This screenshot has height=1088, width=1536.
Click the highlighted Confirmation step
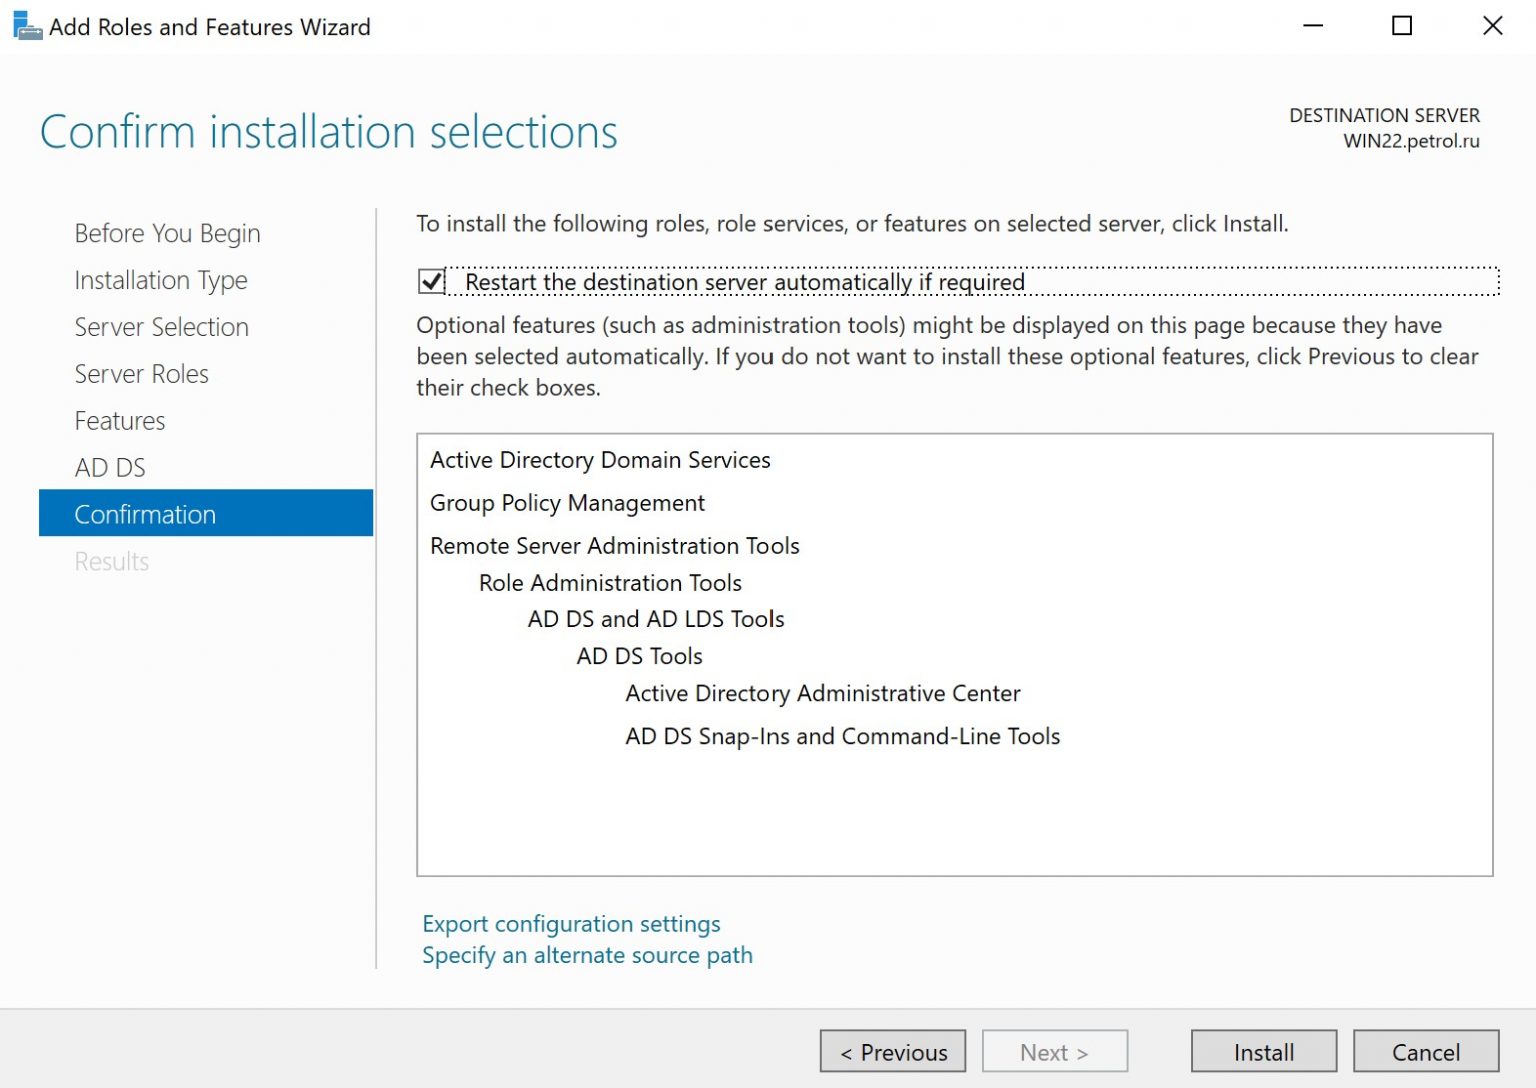145,514
